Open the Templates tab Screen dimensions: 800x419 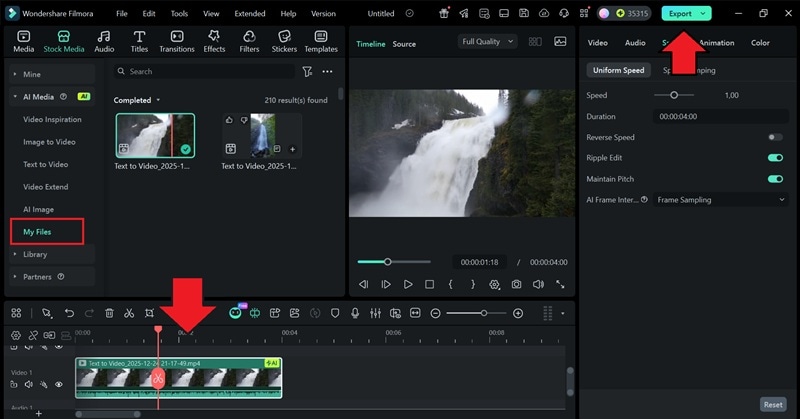[x=321, y=41]
